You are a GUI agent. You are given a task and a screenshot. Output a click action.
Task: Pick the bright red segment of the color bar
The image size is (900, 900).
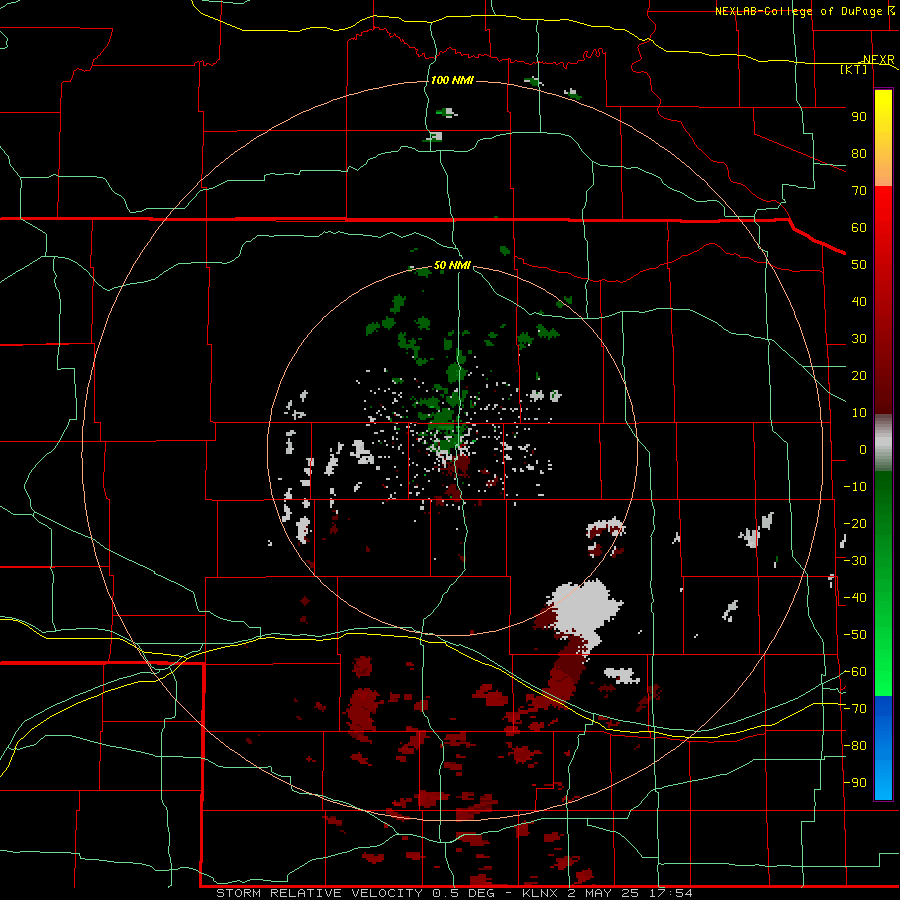pos(883,300)
